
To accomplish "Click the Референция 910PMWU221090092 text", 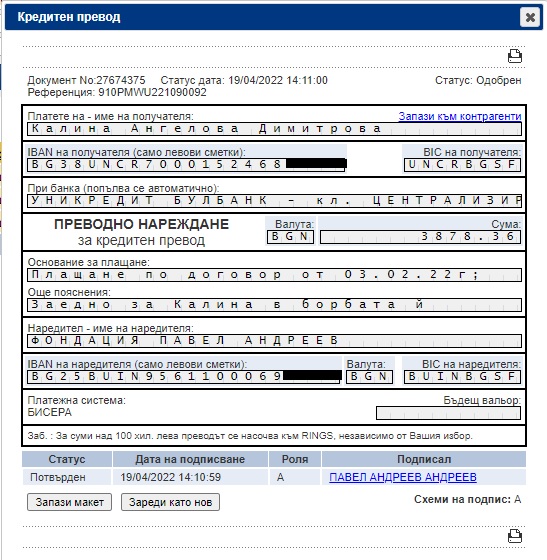I will [117, 92].
